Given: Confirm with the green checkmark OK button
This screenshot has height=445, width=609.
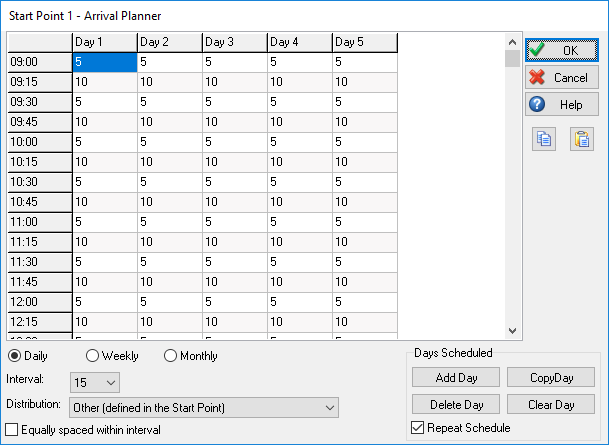Looking at the screenshot, I should (x=562, y=50).
